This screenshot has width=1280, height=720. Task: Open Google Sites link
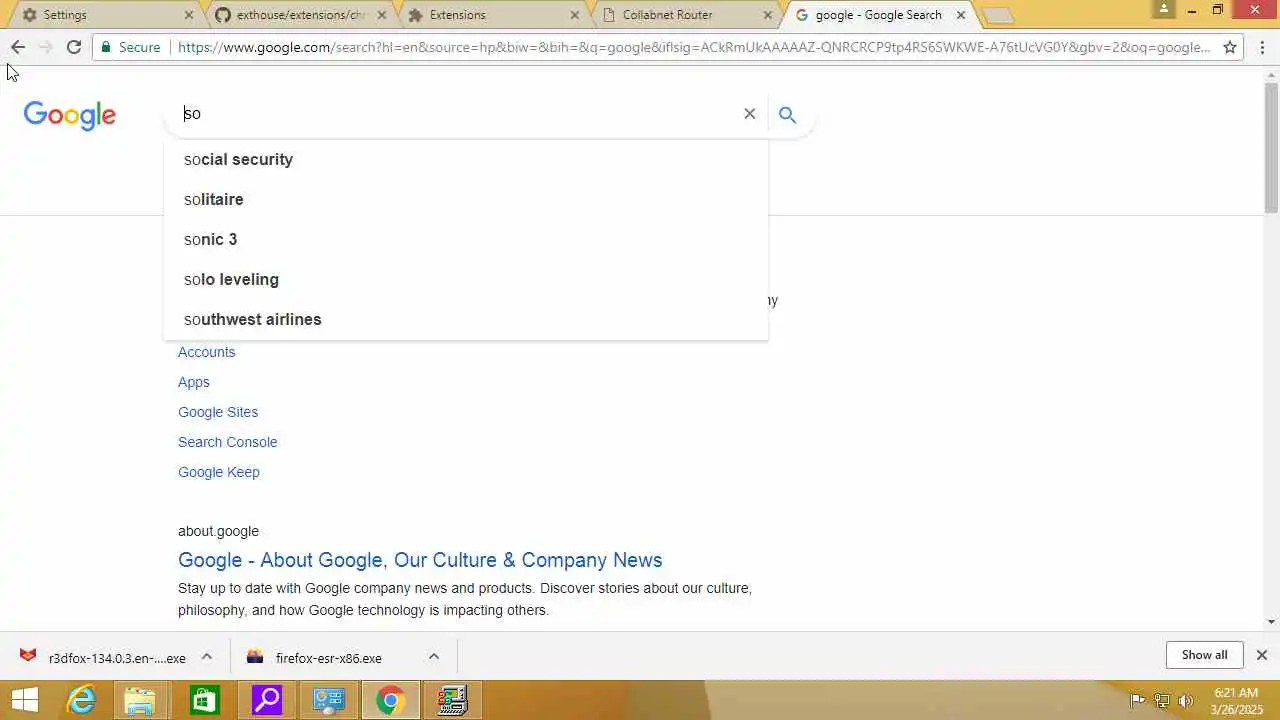pos(218,412)
